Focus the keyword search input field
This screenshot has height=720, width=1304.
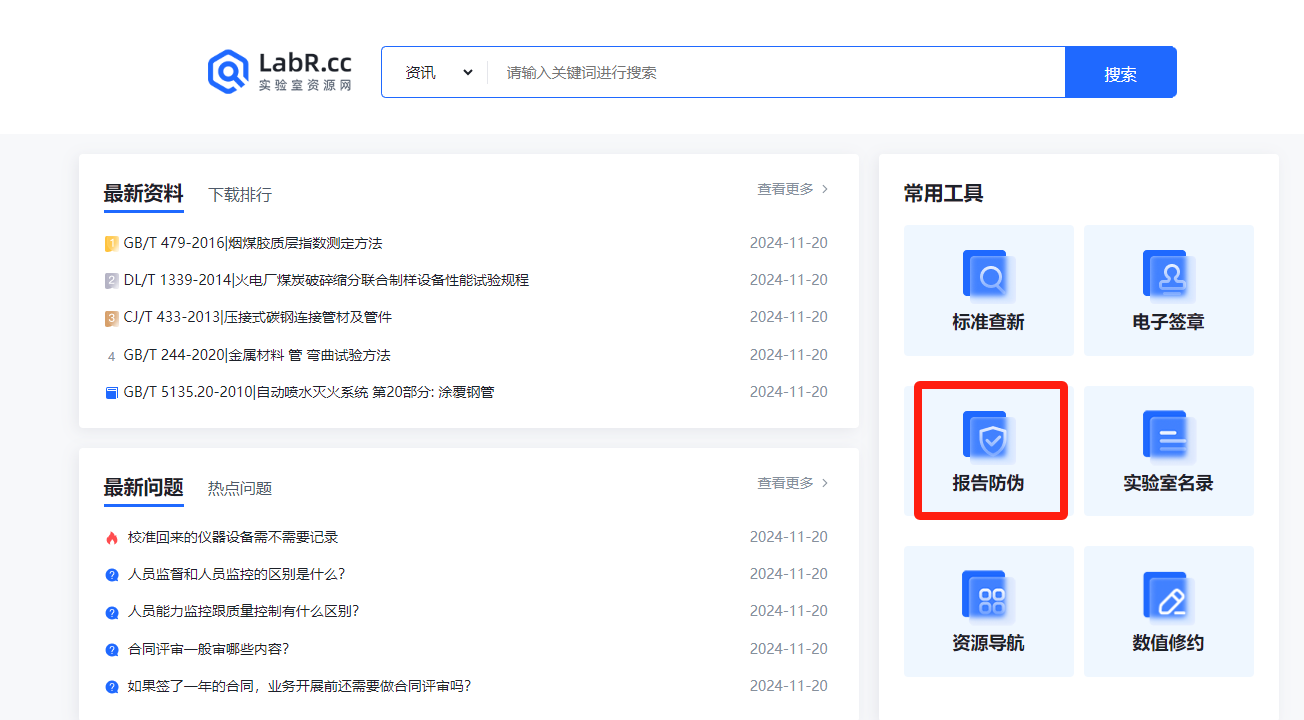[776, 72]
